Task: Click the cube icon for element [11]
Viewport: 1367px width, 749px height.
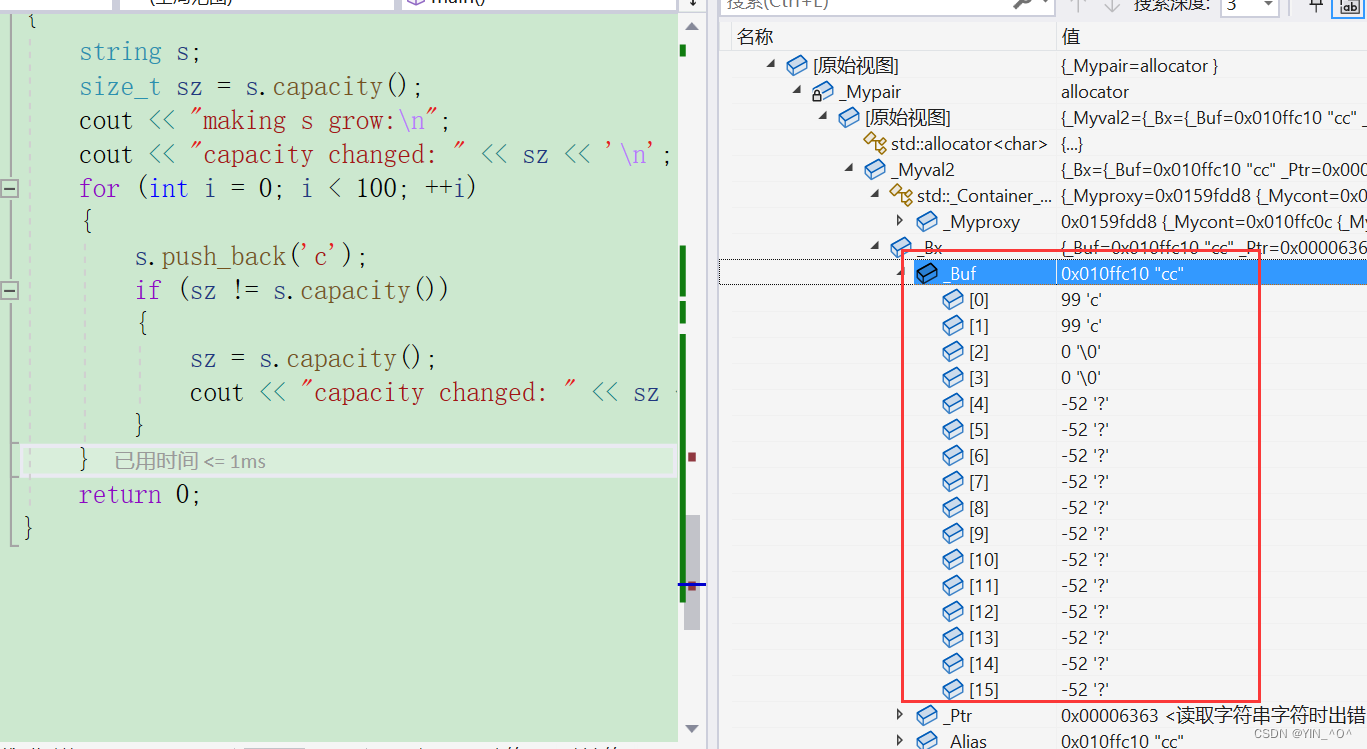Action: [953, 586]
